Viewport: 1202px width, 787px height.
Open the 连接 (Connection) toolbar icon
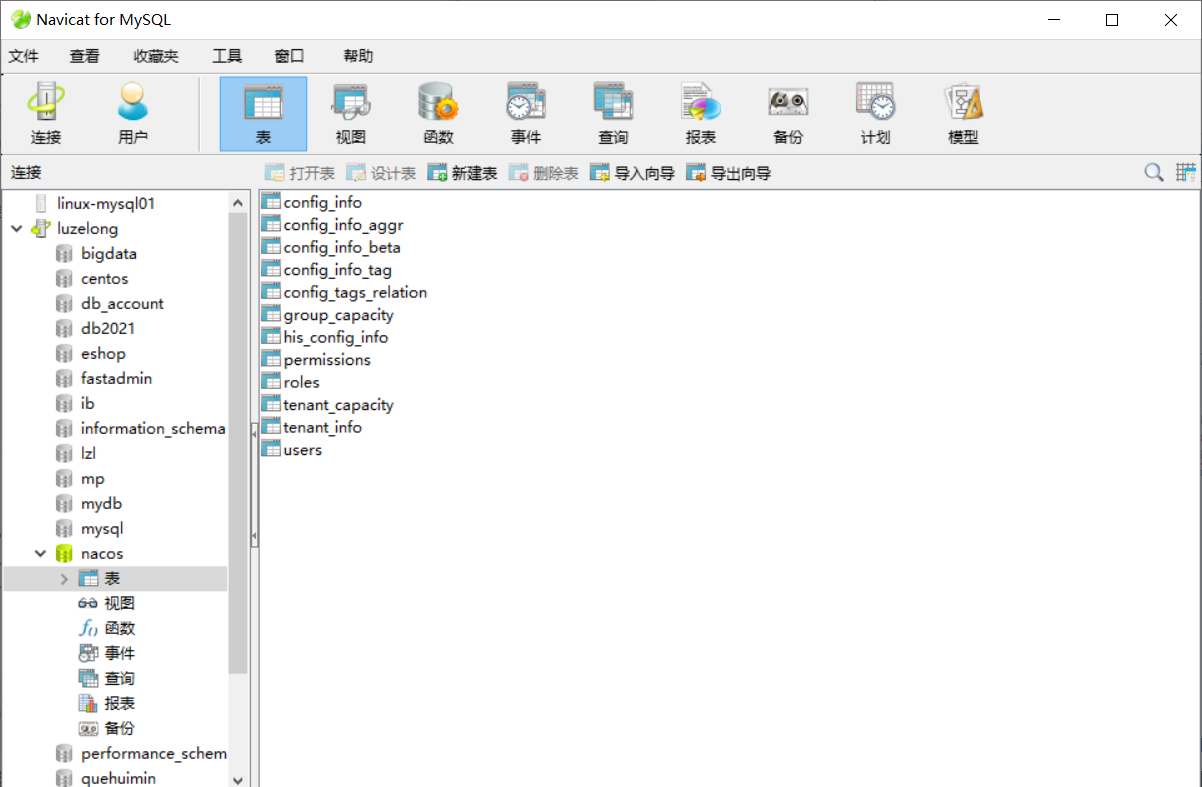pyautogui.click(x=46, y=114)
